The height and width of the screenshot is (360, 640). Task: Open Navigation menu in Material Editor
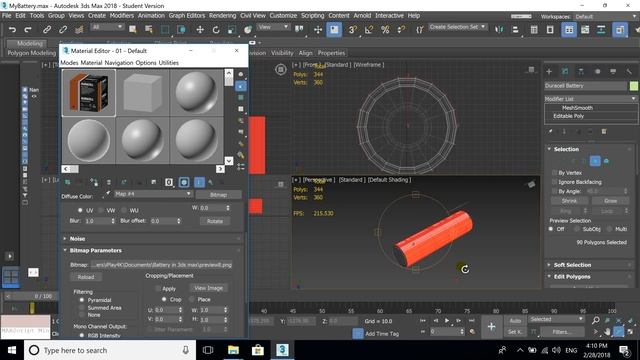click(x=119, y=63)
